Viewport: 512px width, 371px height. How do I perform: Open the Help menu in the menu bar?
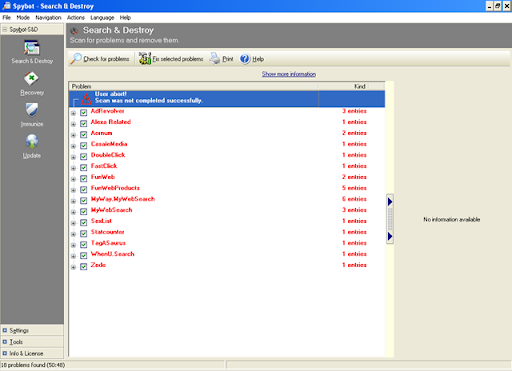click(125, 17)
